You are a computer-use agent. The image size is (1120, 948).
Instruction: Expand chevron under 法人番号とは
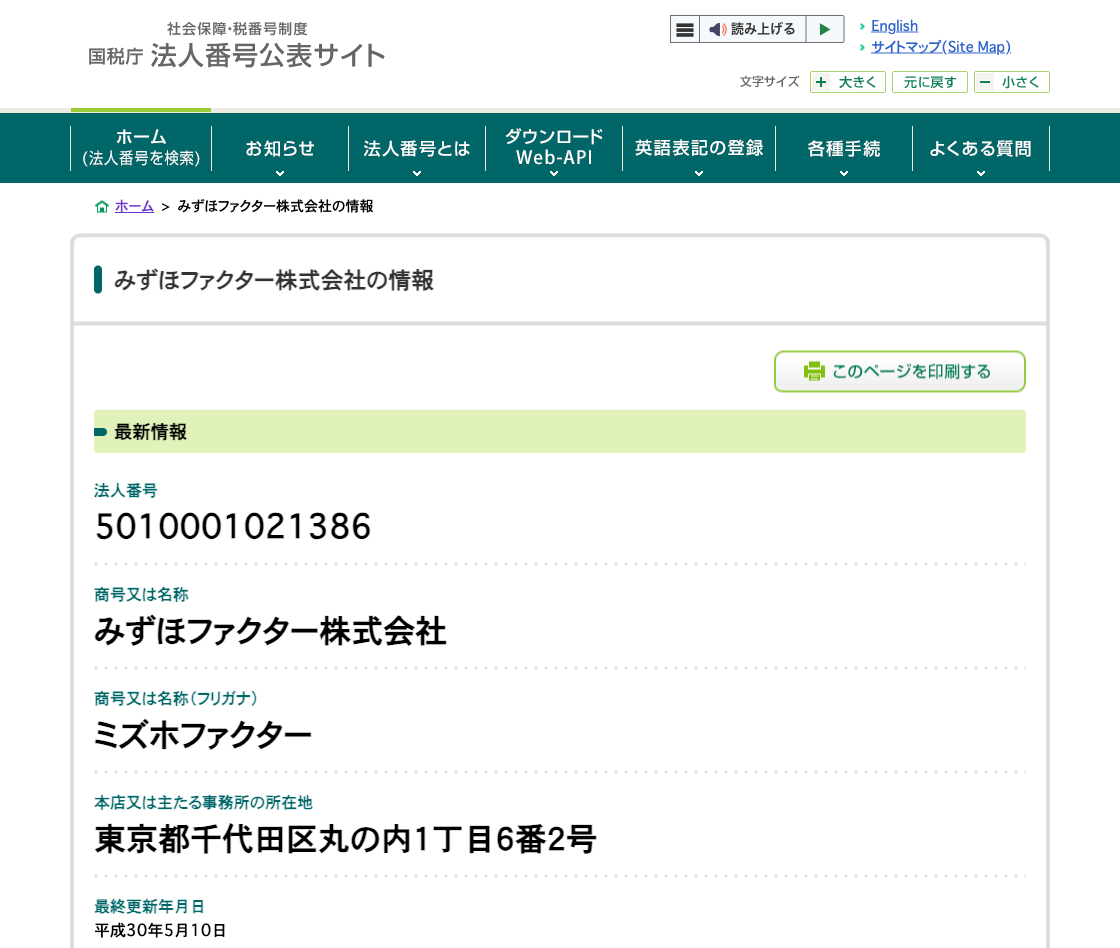click(417, 173)
